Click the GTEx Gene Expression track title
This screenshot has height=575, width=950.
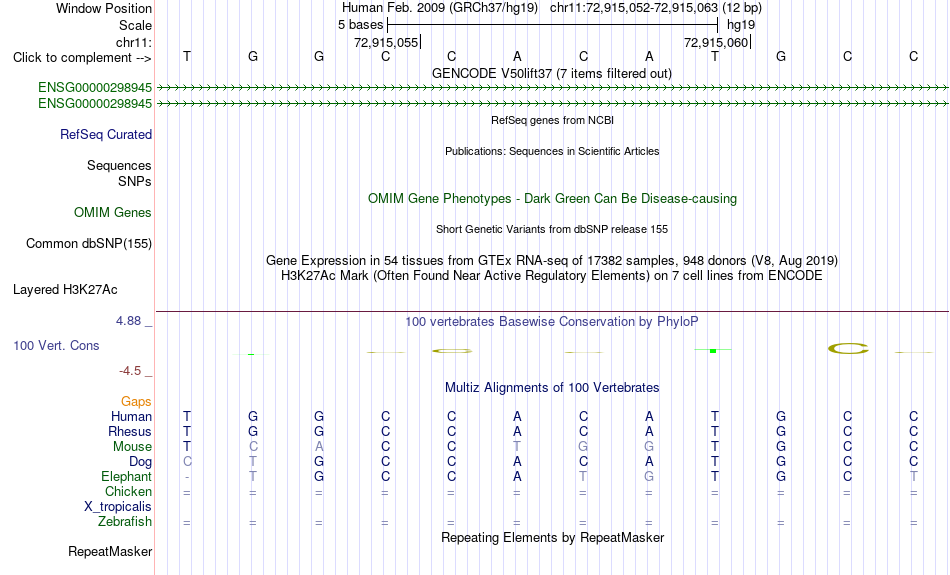pos(552,261)
